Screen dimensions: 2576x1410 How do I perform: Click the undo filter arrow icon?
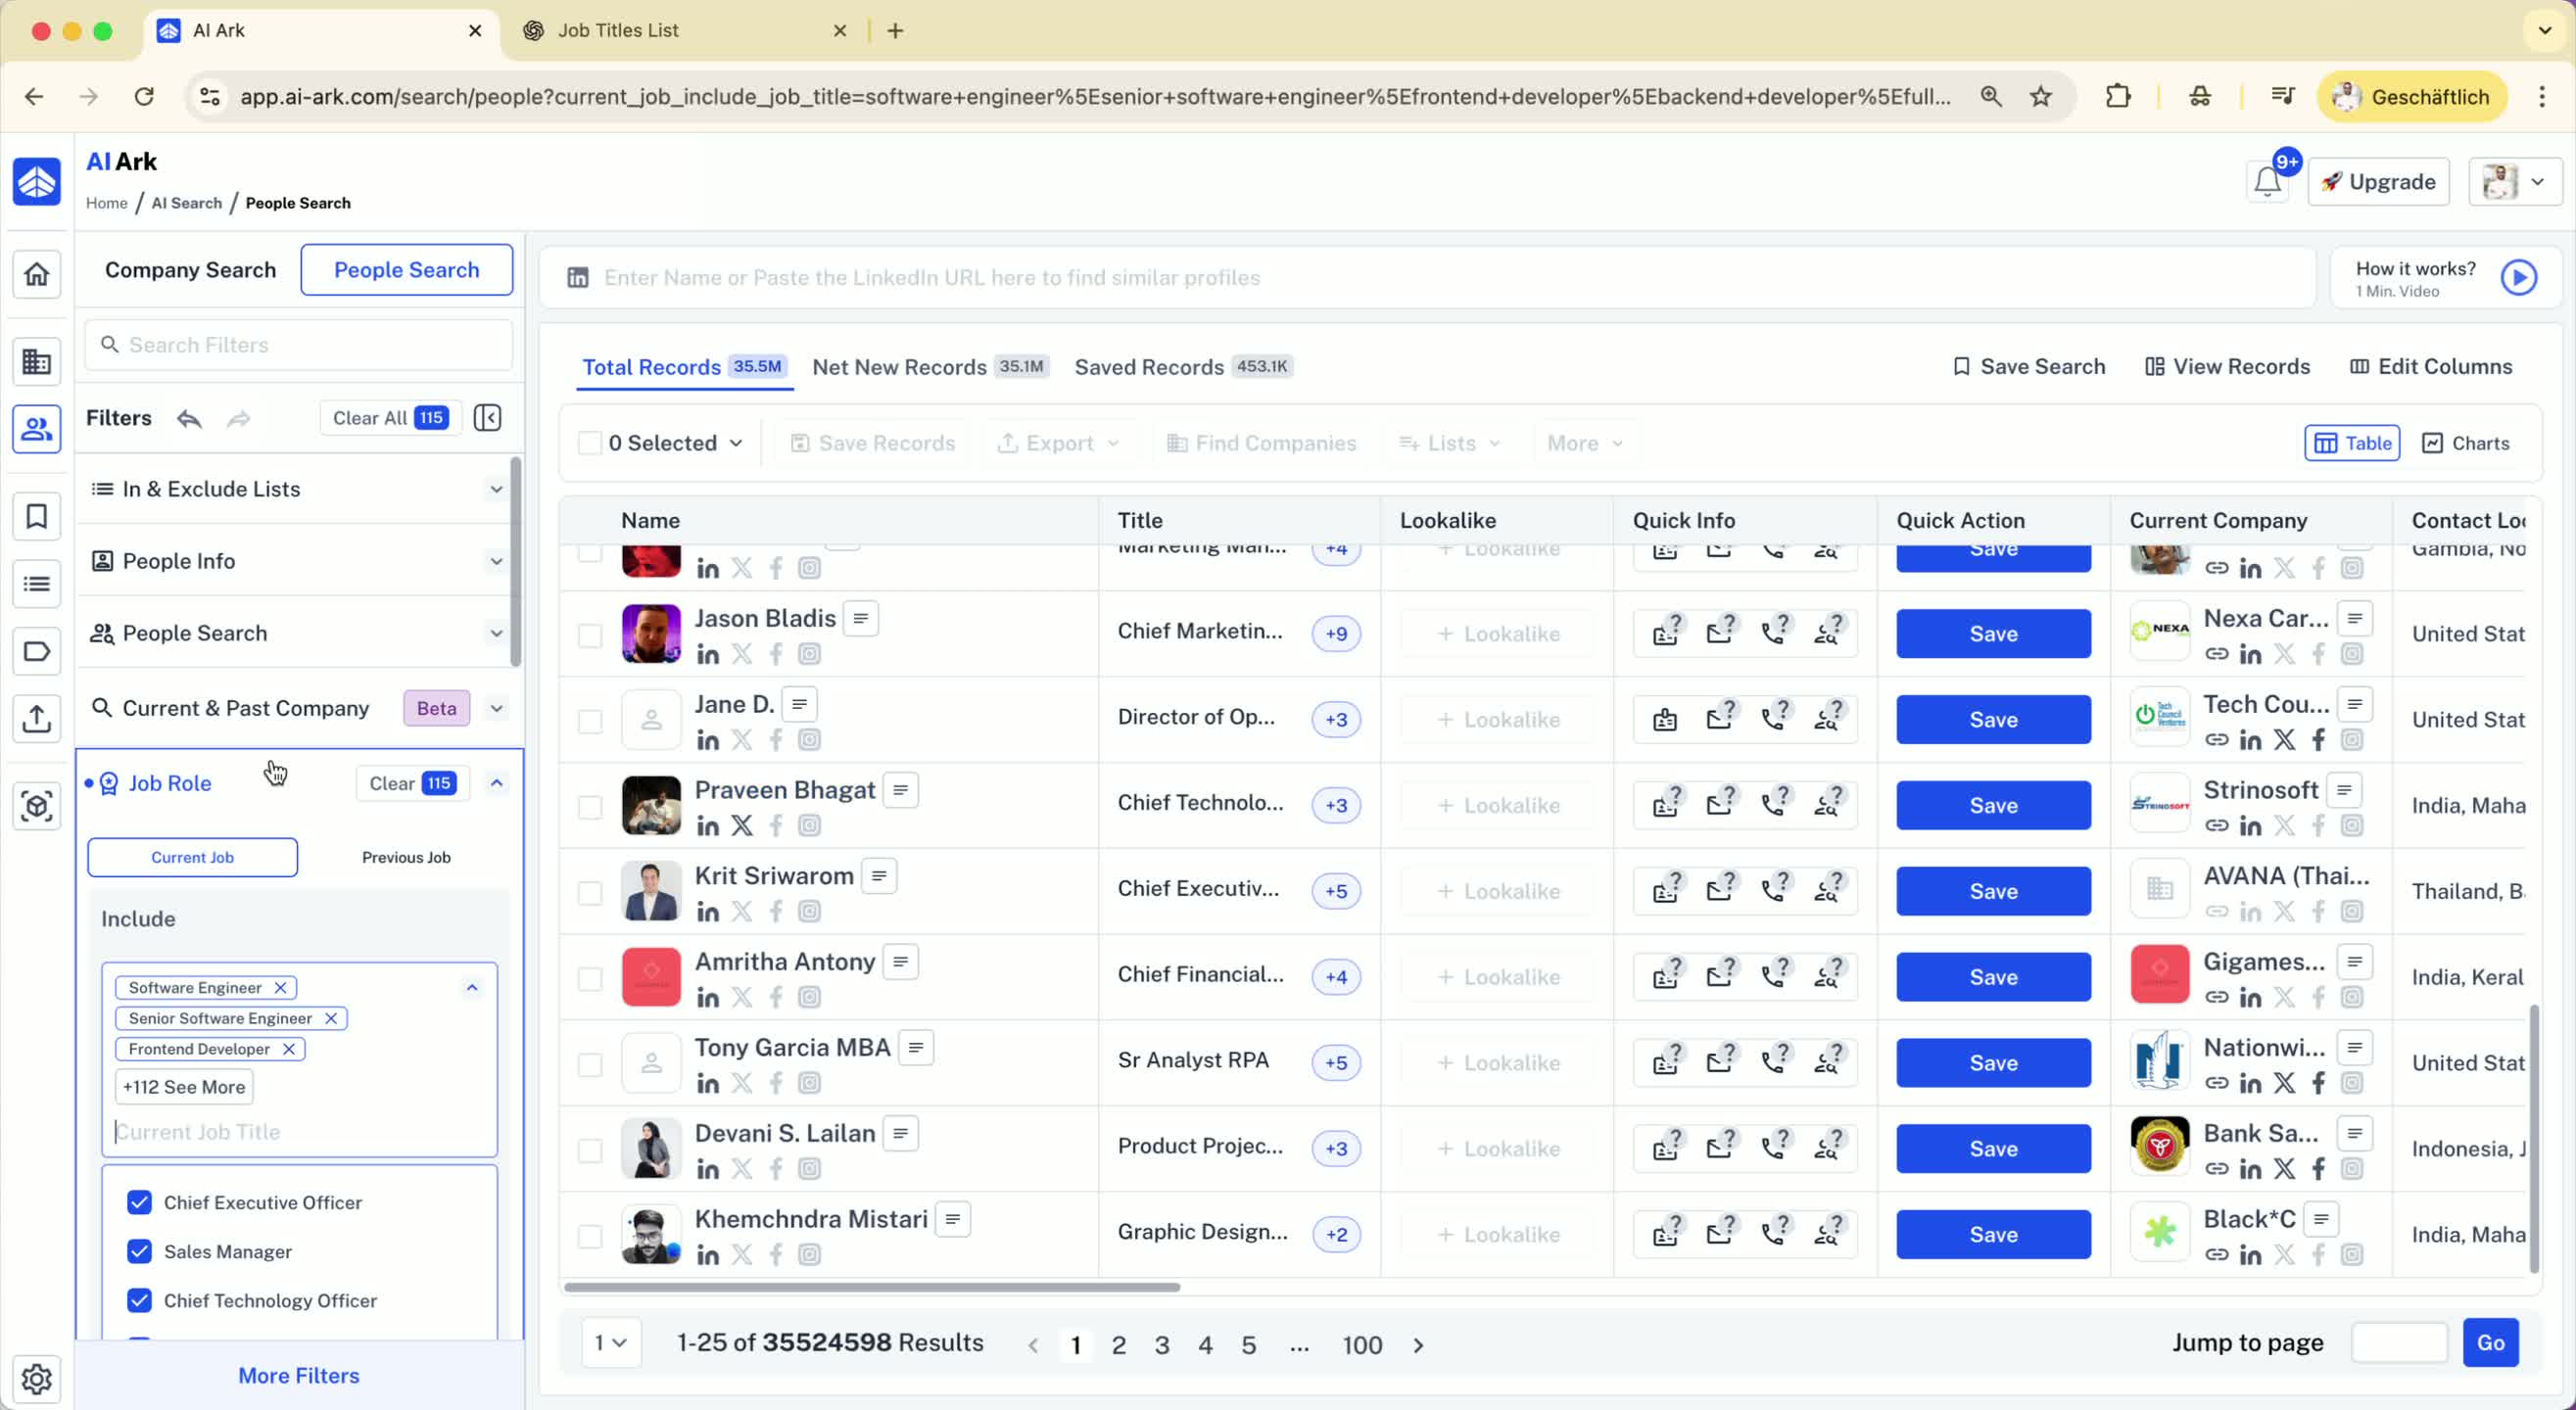click(x=189, y=418)
